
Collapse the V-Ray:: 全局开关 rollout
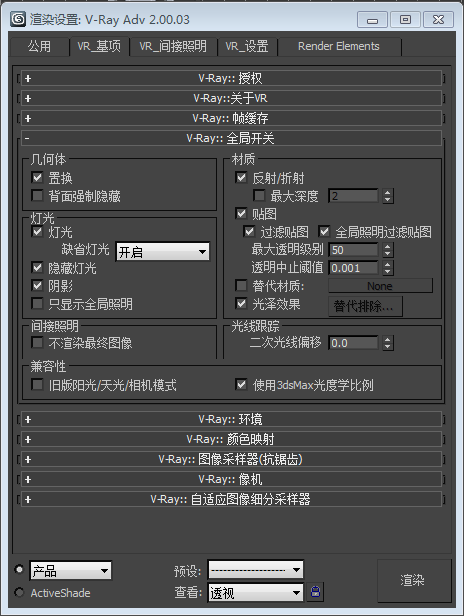pos(231,138)
